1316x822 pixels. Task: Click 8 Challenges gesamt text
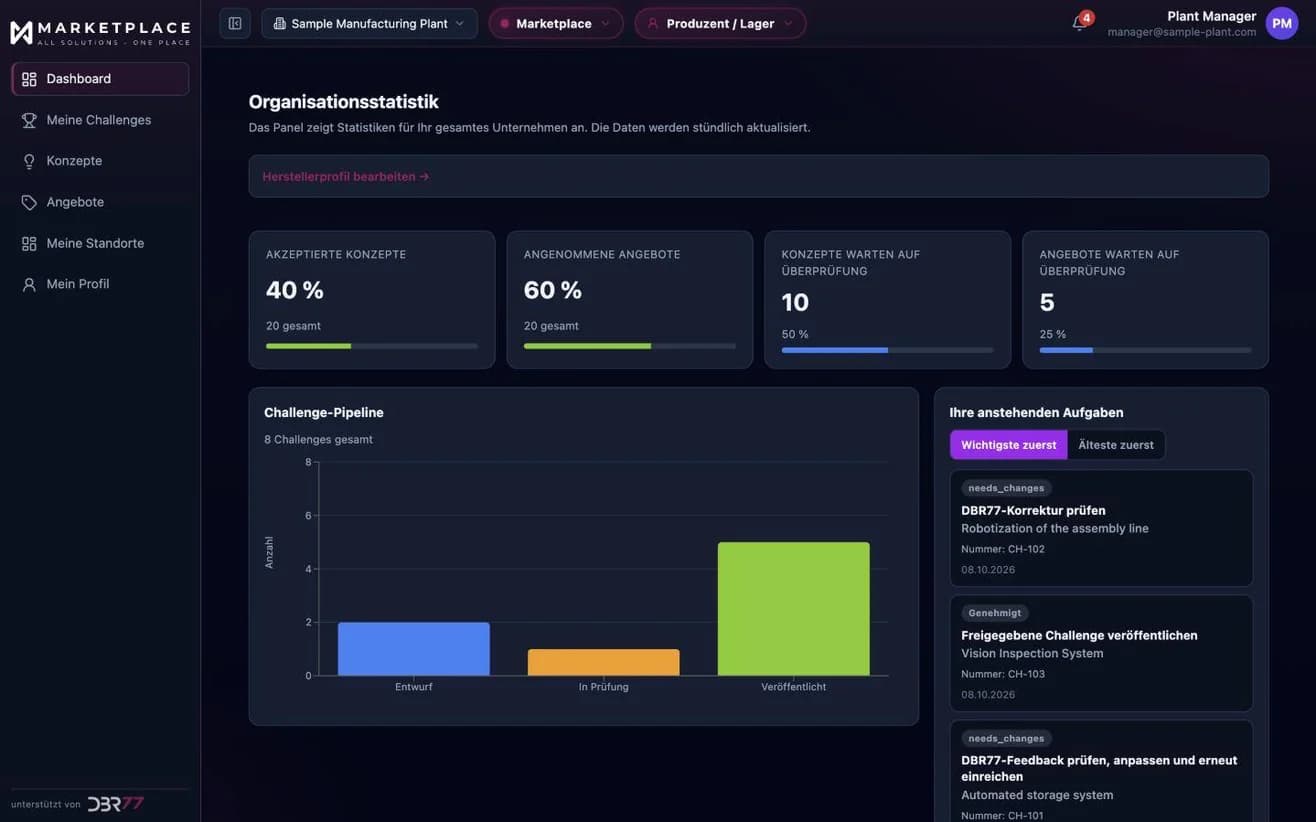[x=318, y=439]
